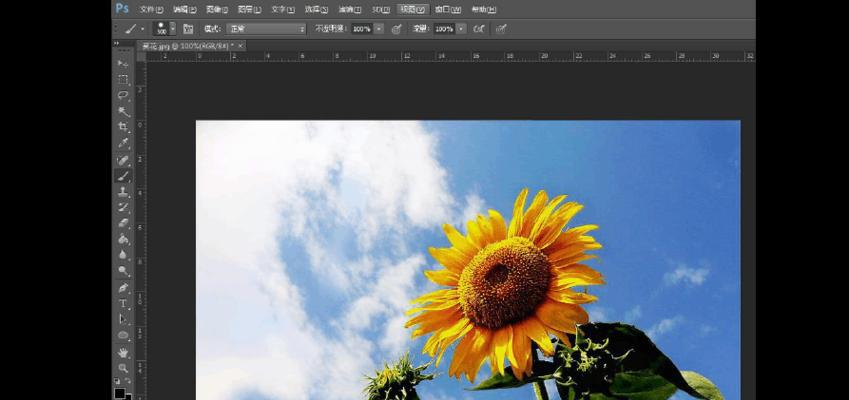Open the brush tool preset picker

(x=133, y=29)
